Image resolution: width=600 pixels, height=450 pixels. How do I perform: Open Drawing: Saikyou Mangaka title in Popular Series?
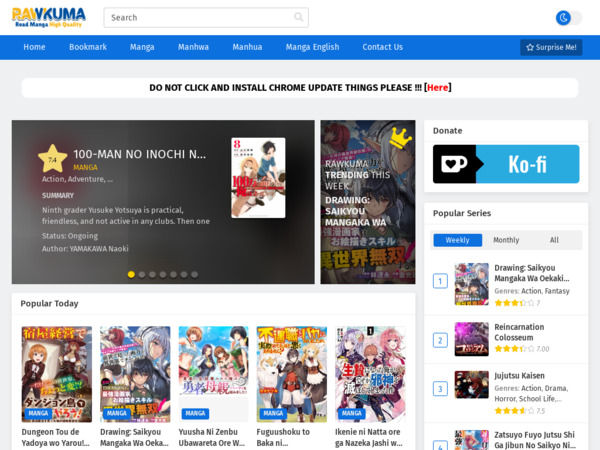tap(532, 273)
